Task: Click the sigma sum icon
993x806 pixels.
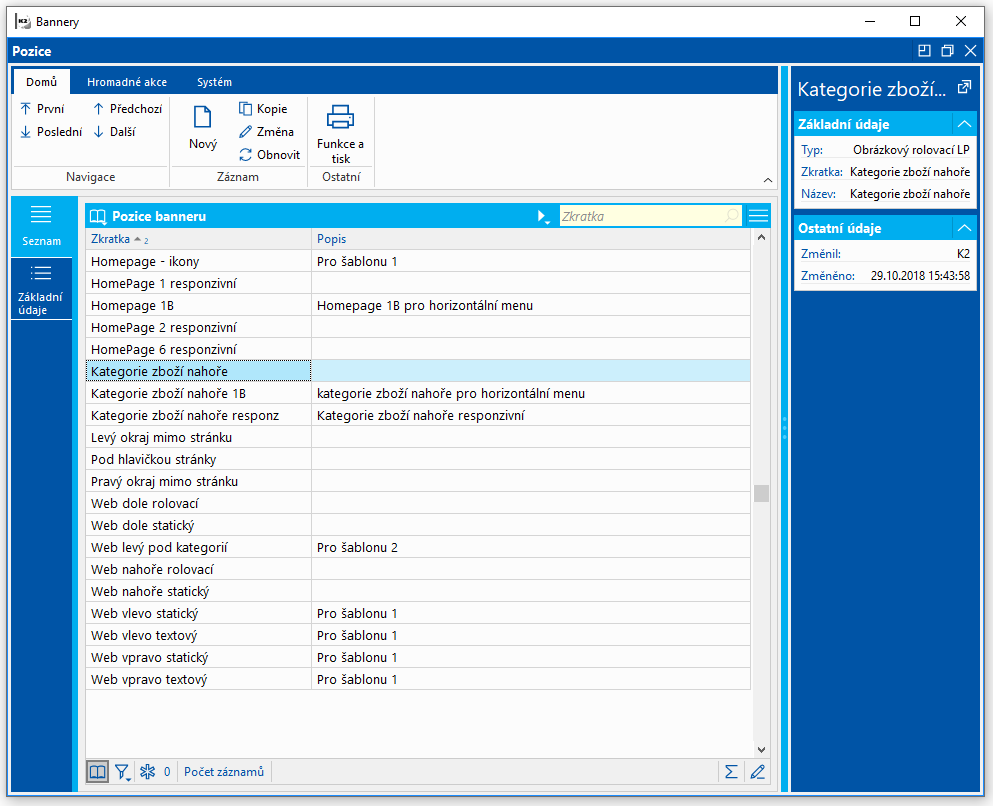Action: click(x=731, y=771)
